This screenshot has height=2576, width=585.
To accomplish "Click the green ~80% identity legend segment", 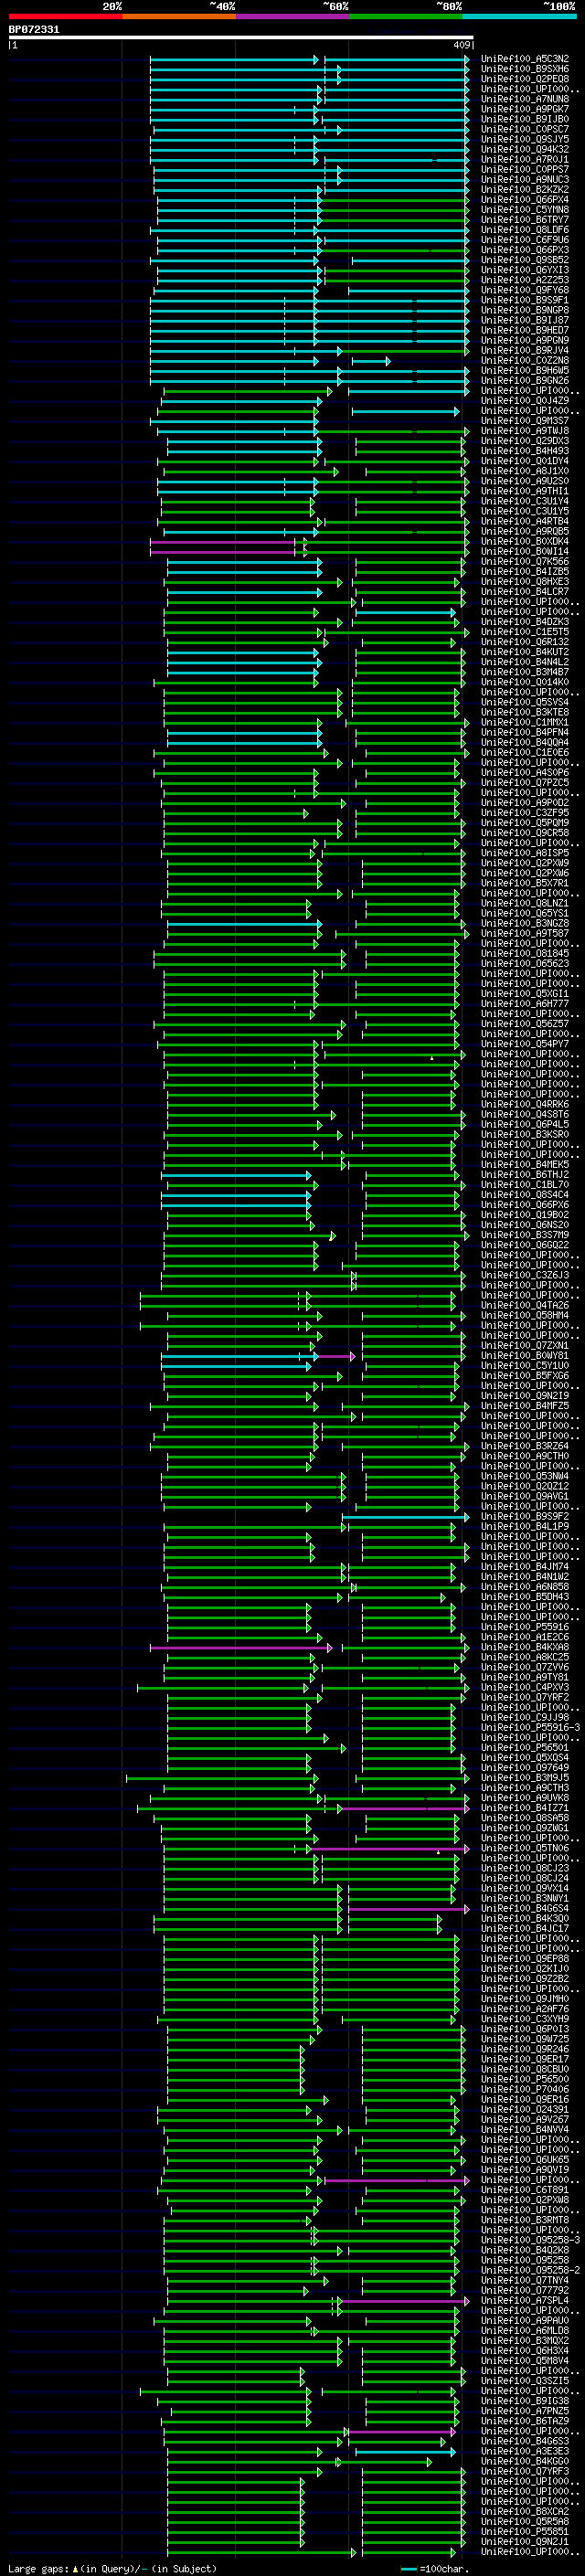I will click(405, 16).
